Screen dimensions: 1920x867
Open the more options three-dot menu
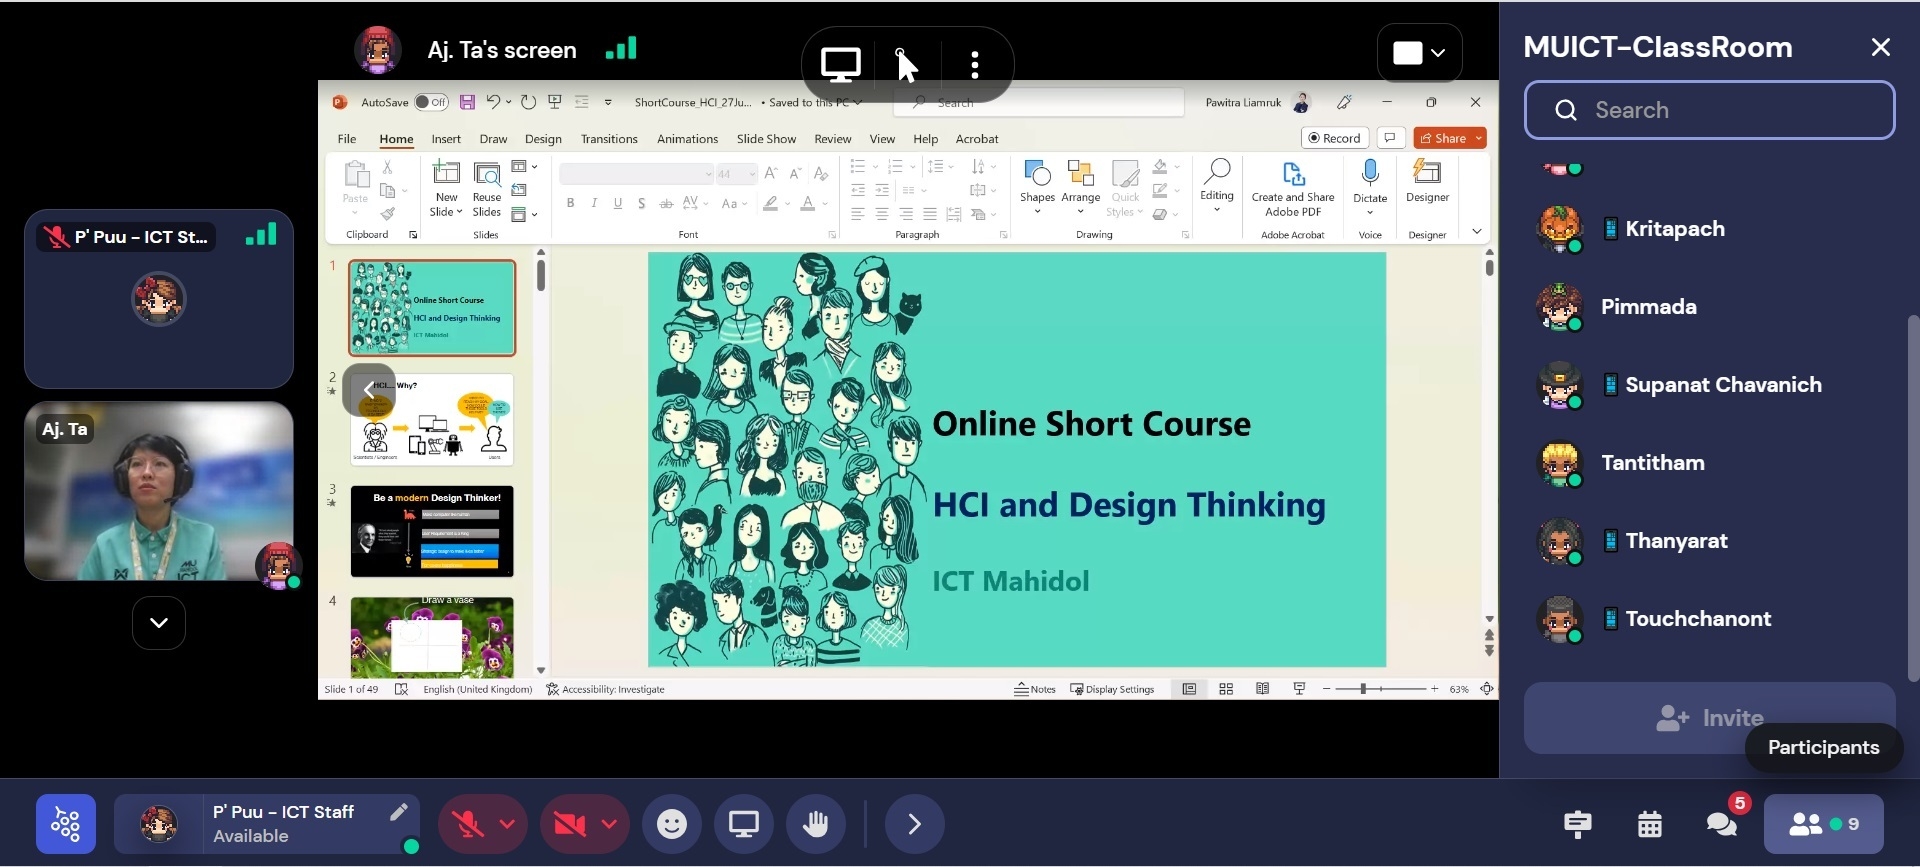[x=974, y=65]
